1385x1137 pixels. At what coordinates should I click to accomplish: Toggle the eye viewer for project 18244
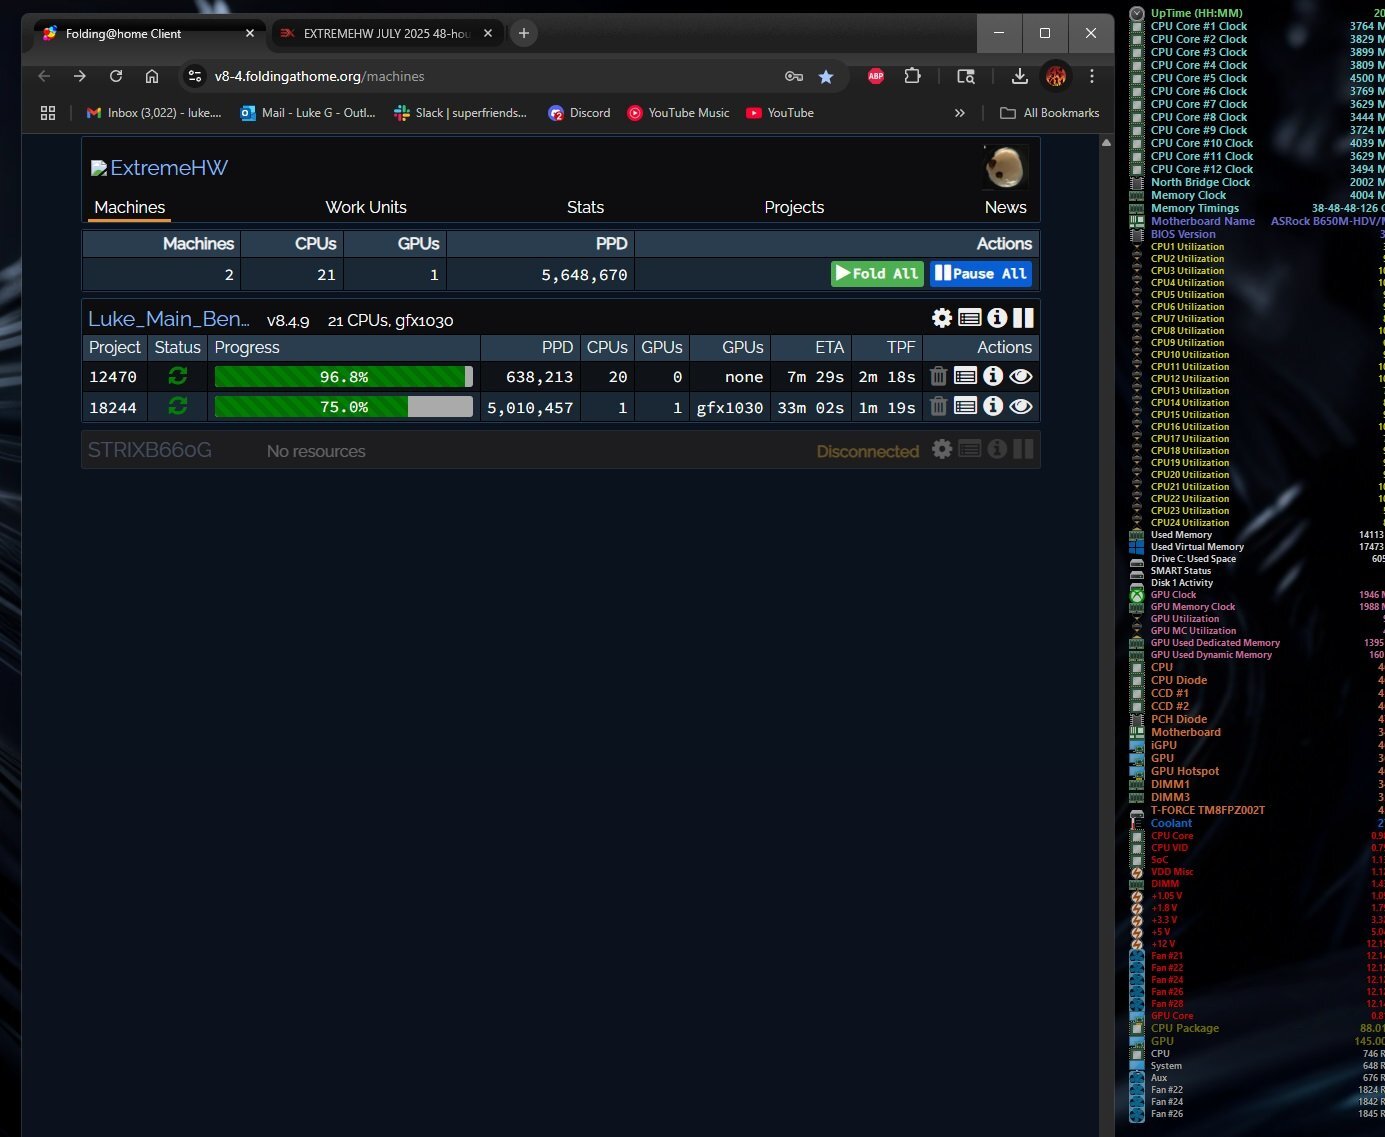click(x=1020, y=406)
